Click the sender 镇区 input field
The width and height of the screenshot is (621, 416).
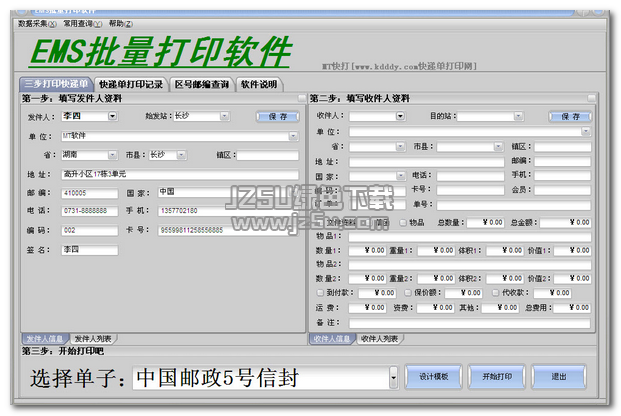pyautogui.click(x=268, y=155)
